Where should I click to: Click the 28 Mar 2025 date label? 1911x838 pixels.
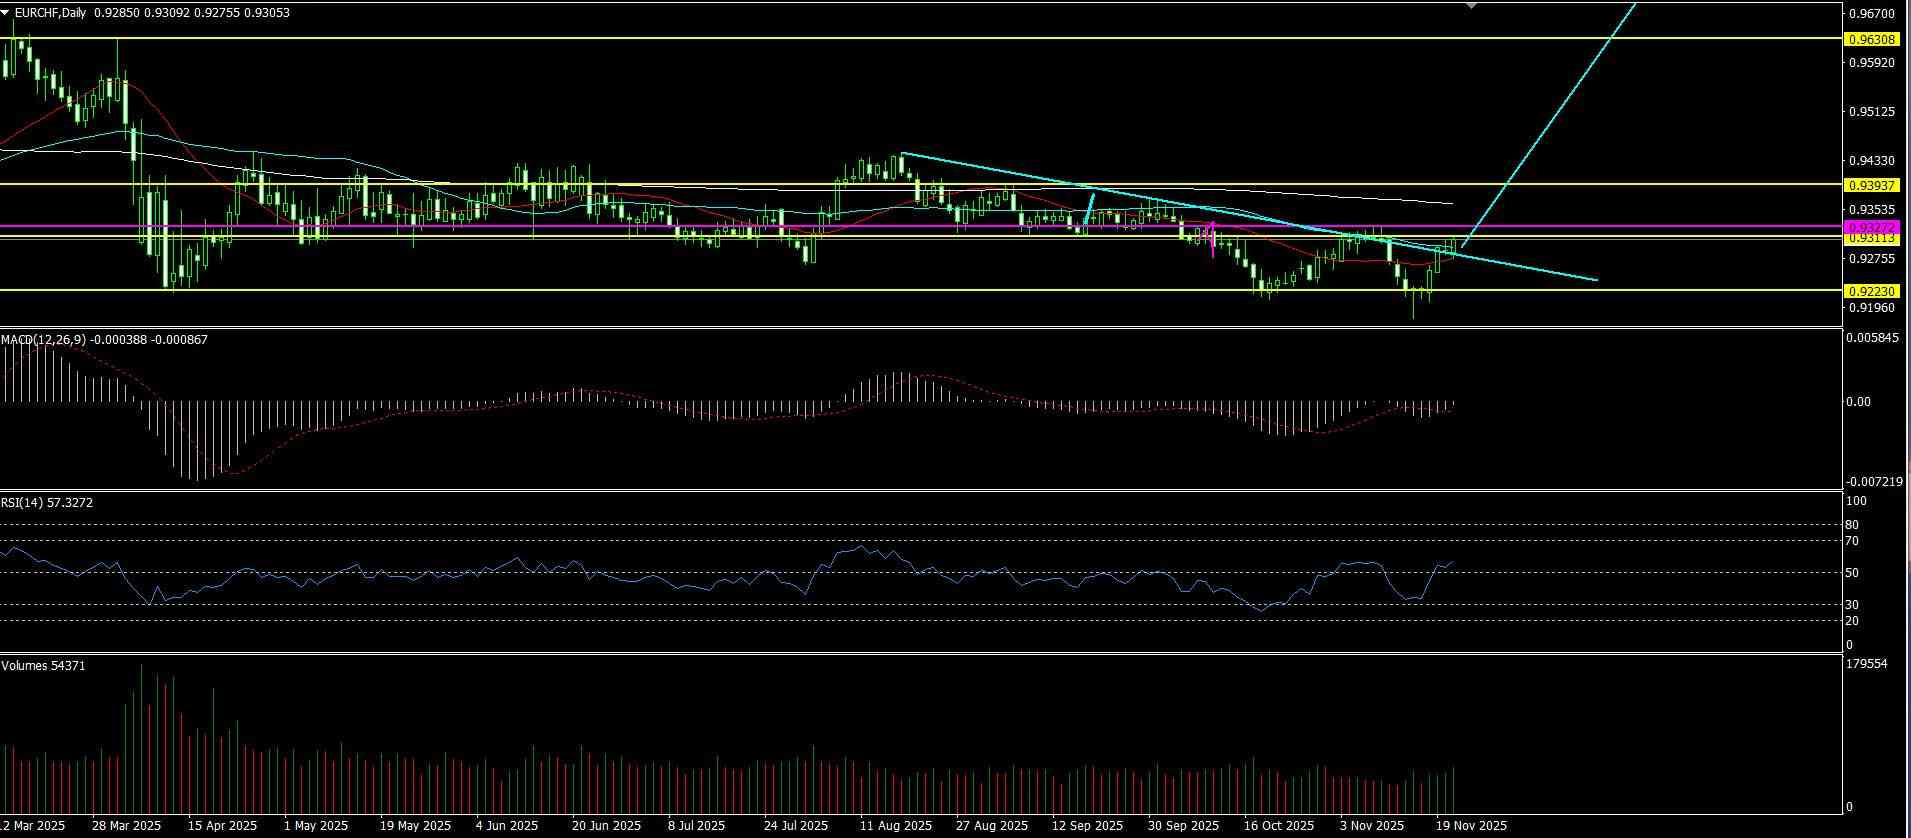126,826
